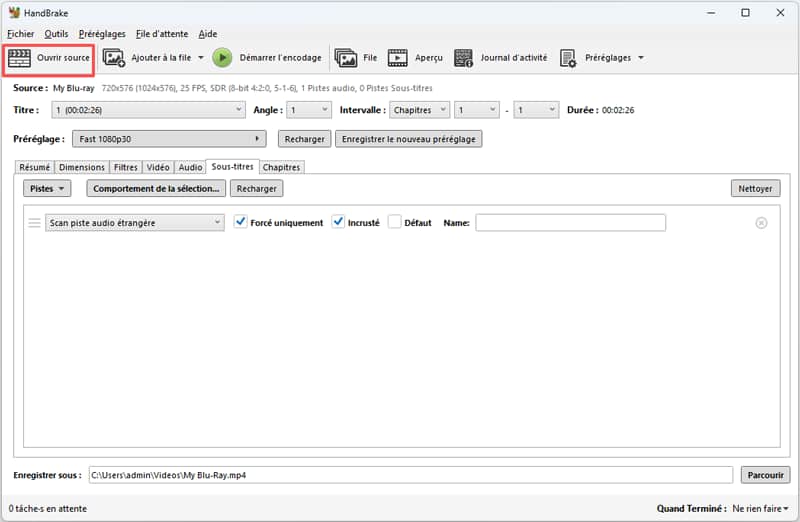Screen dimensions: 800x522
Task: Open the File d'attente menu
Action: 162,34
